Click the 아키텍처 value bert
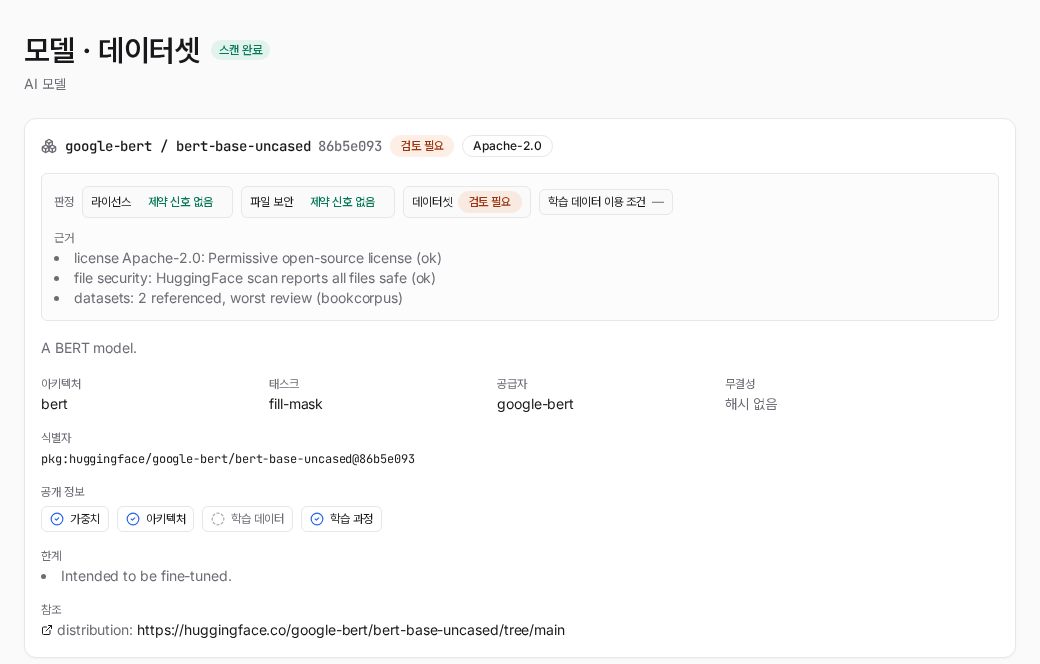The height and width of the screenshot is (664, 1040). [54, 404]
